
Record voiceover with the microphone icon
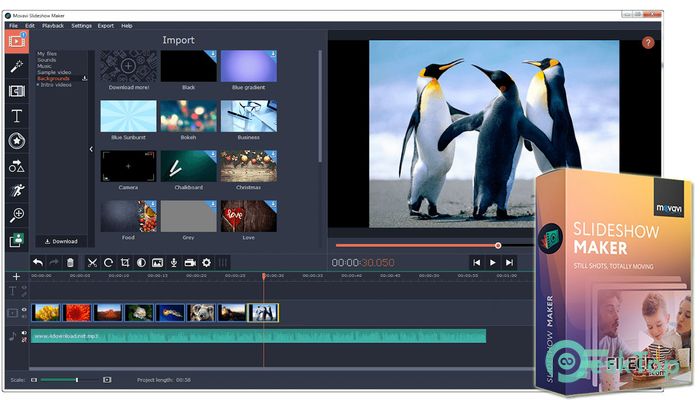tap(174, 262)
